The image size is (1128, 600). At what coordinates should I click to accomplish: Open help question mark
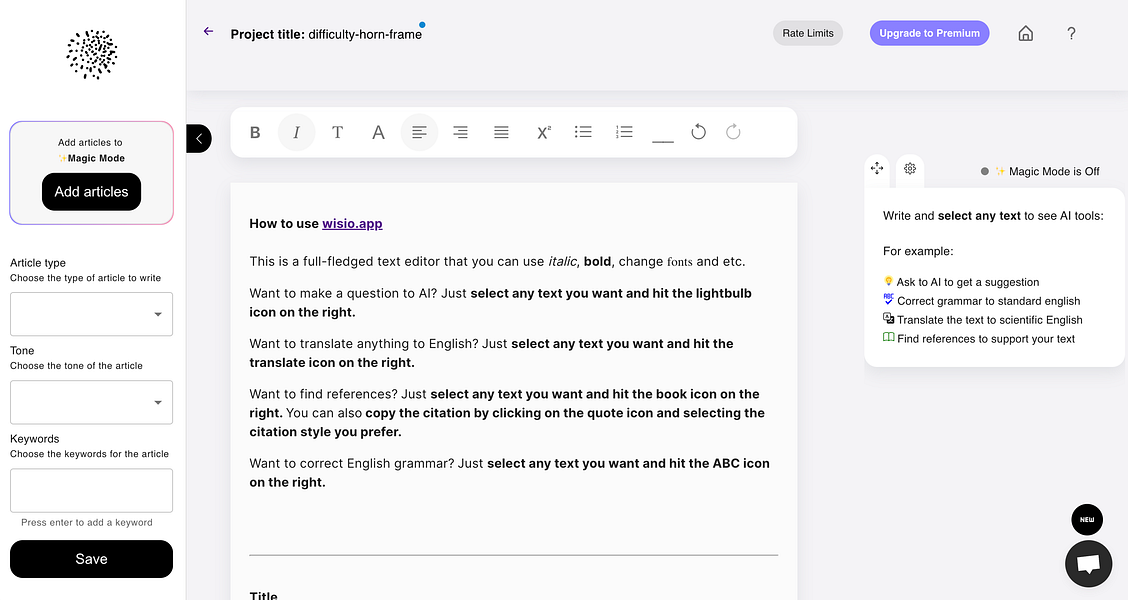(1071, 33)
